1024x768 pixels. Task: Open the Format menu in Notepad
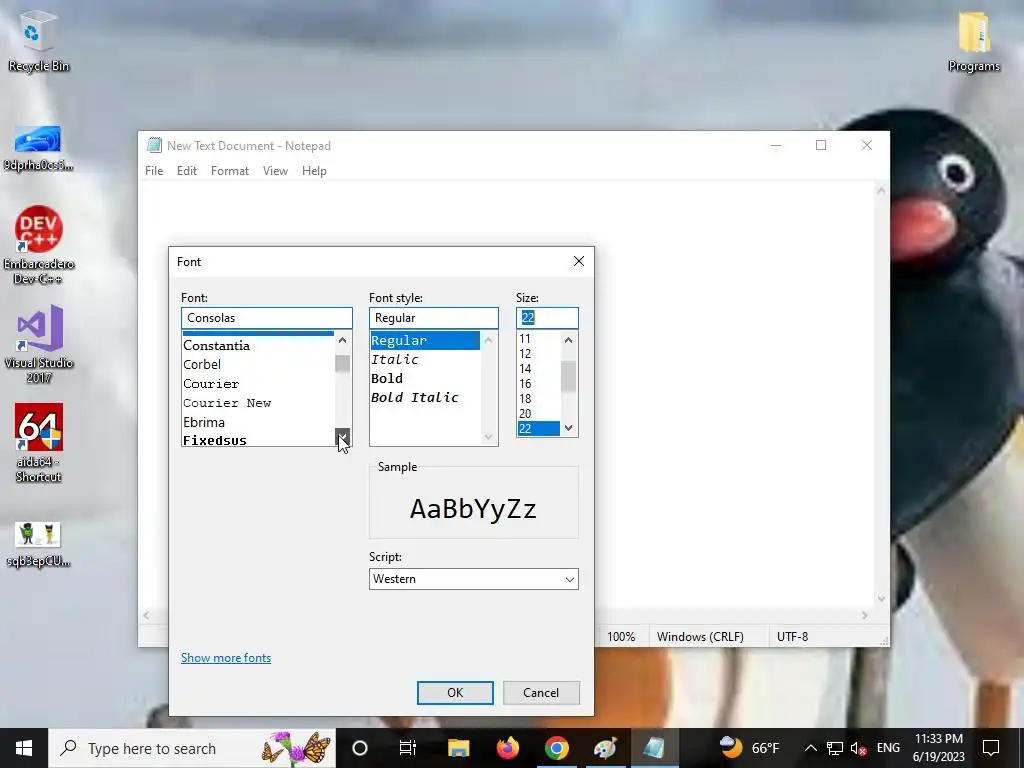(x=230, y=170)
